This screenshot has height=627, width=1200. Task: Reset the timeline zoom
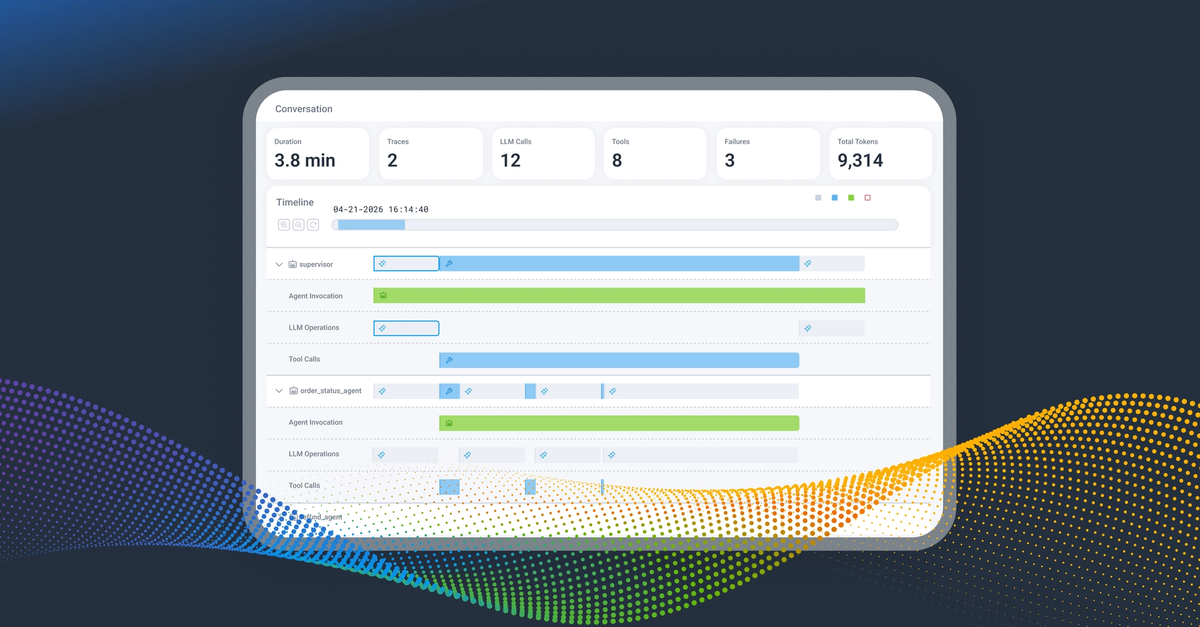click(x=313, y=225)
